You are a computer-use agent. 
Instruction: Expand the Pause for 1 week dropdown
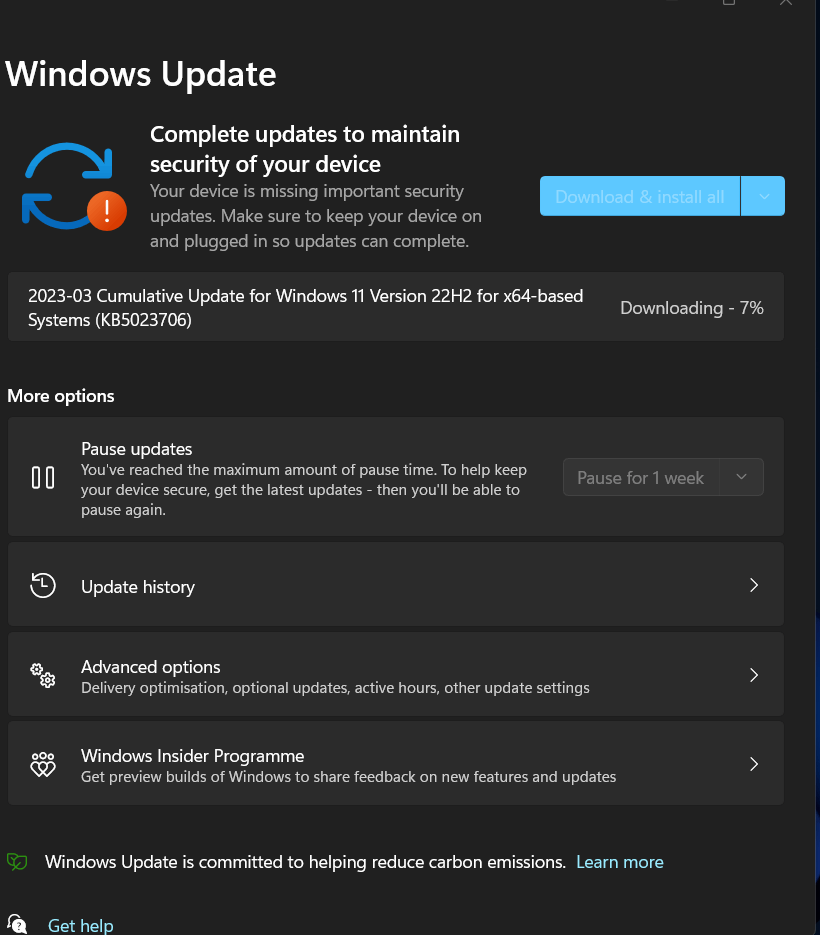point(741,477)
